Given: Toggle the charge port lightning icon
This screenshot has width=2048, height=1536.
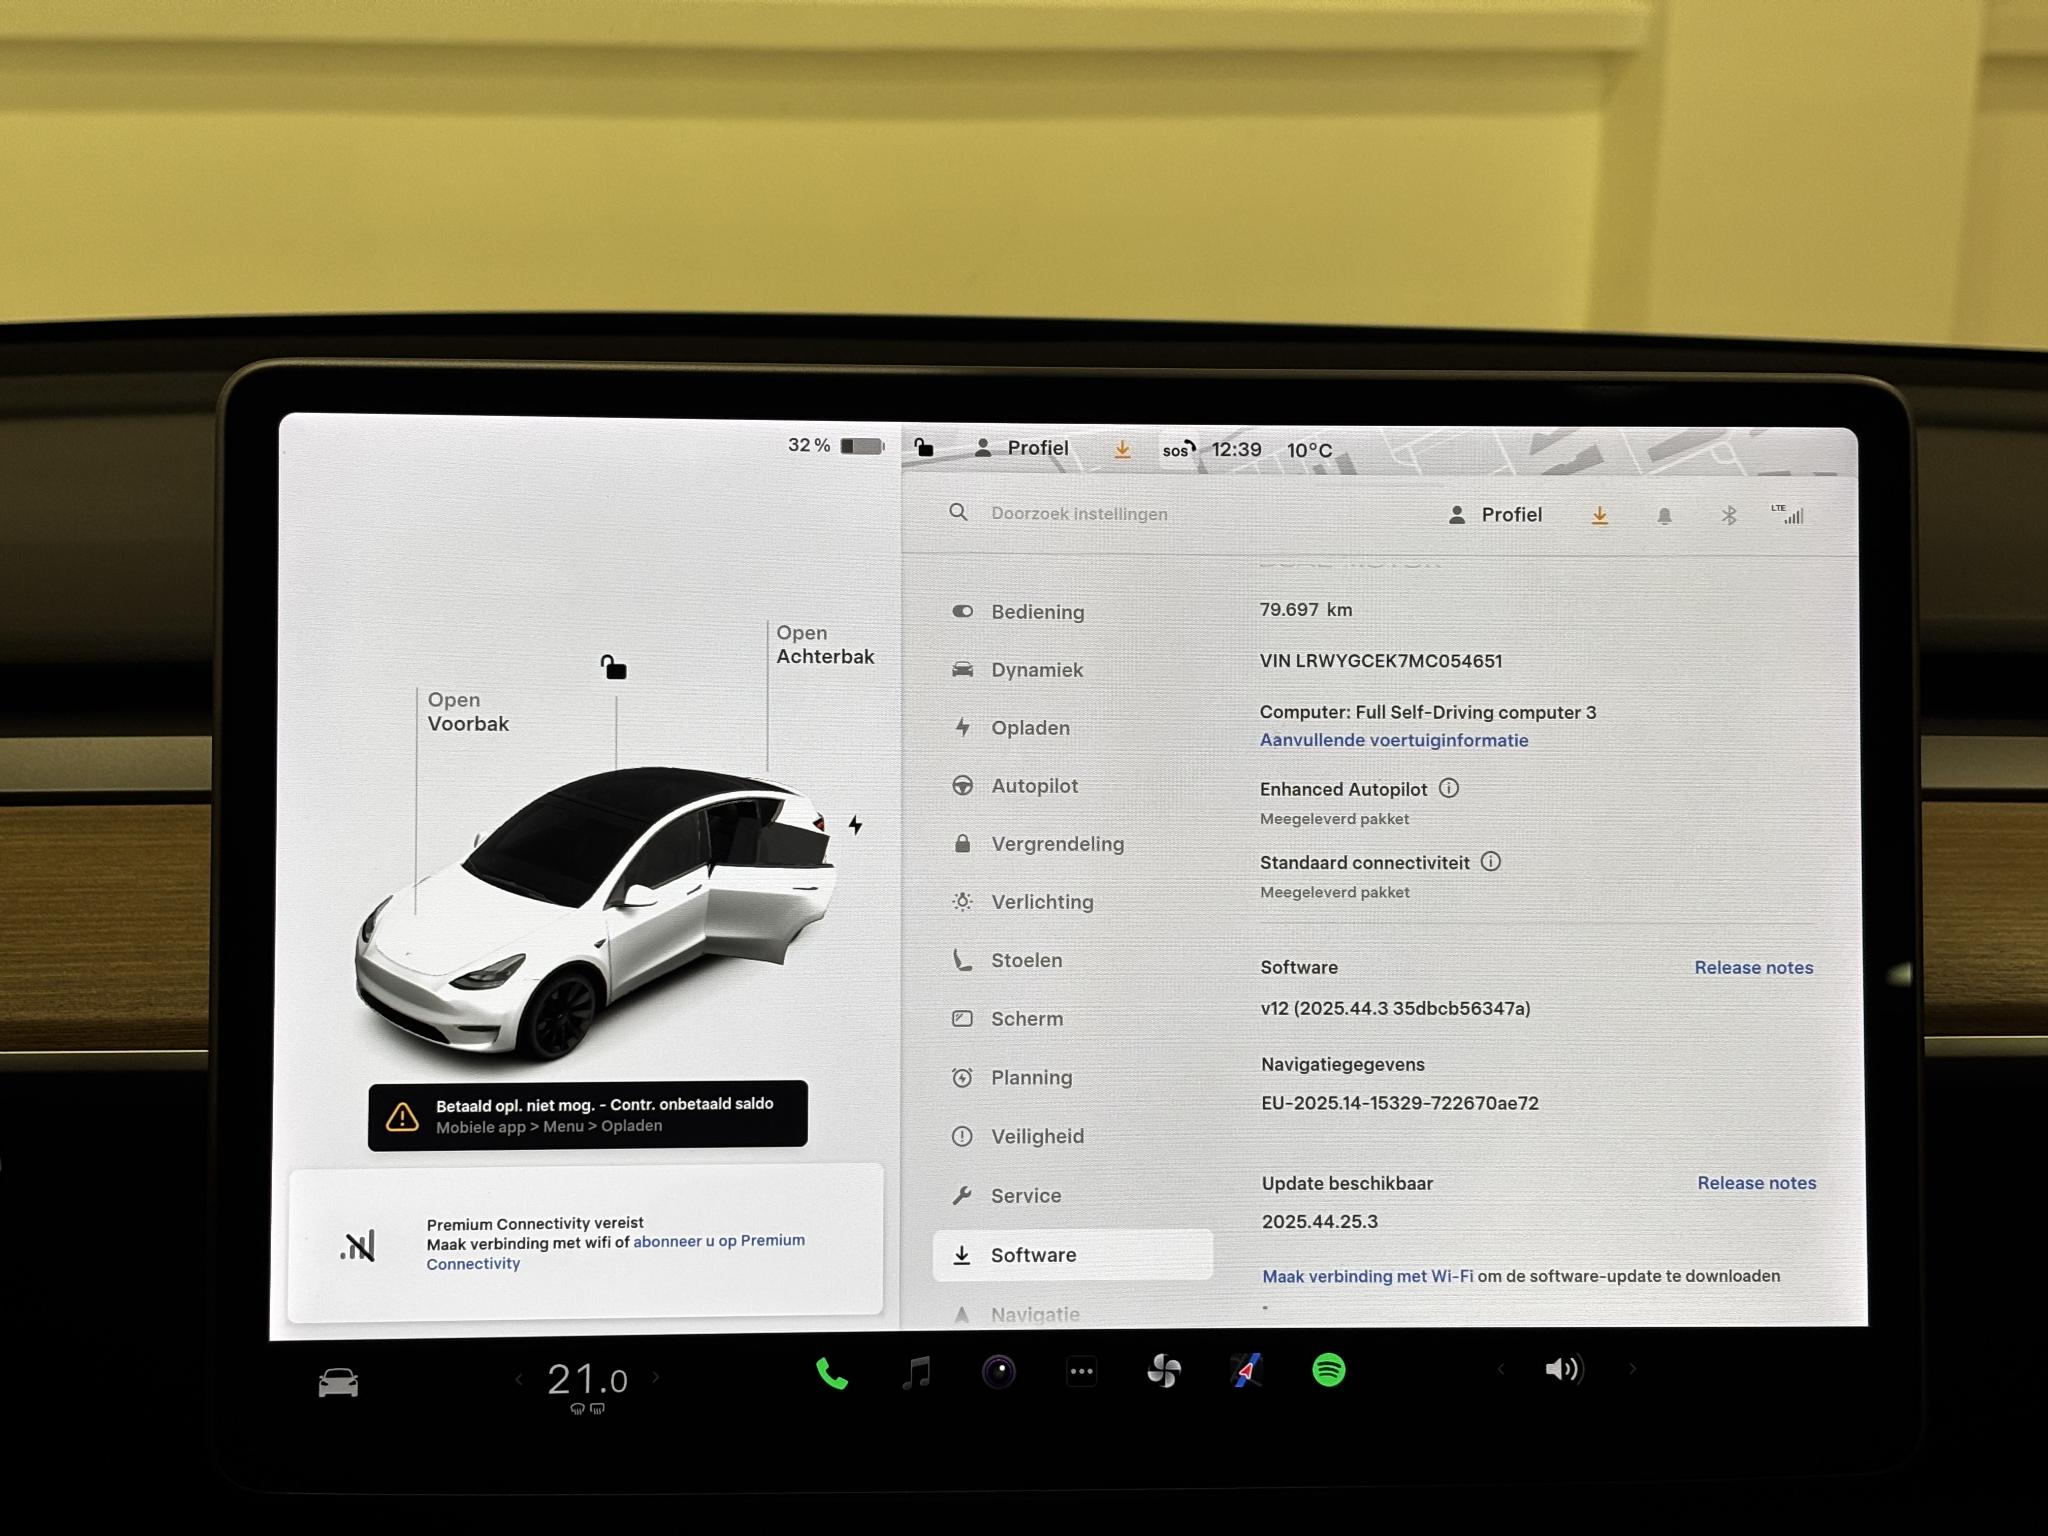Looking at the screenshot, I should point(855,825).
